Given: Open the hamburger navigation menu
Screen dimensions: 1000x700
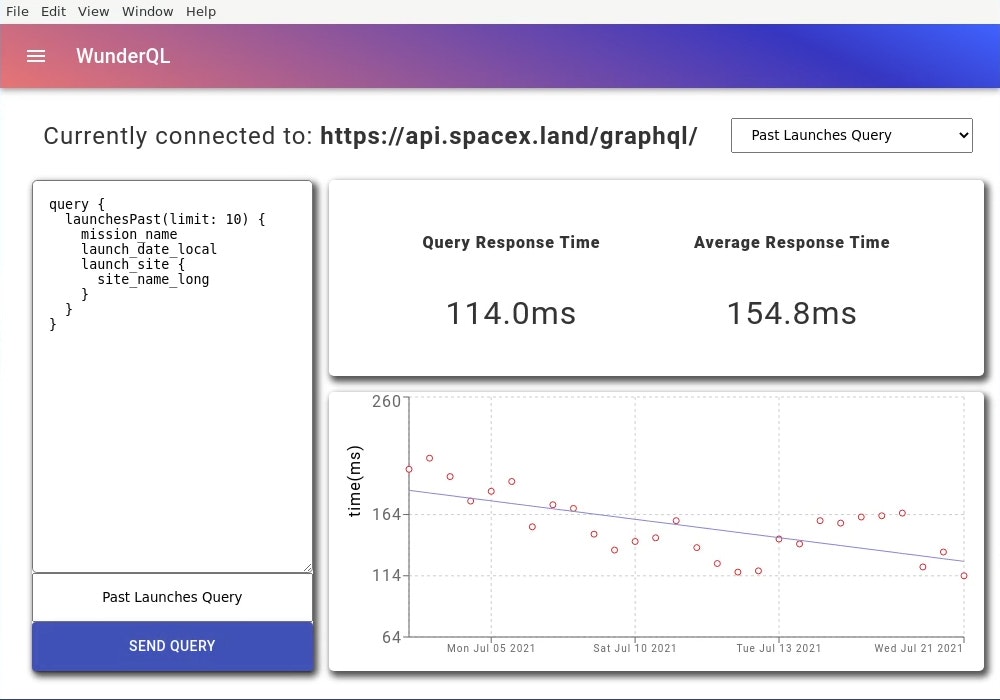Looking at the screenshot, I should [x=36, y=56].
